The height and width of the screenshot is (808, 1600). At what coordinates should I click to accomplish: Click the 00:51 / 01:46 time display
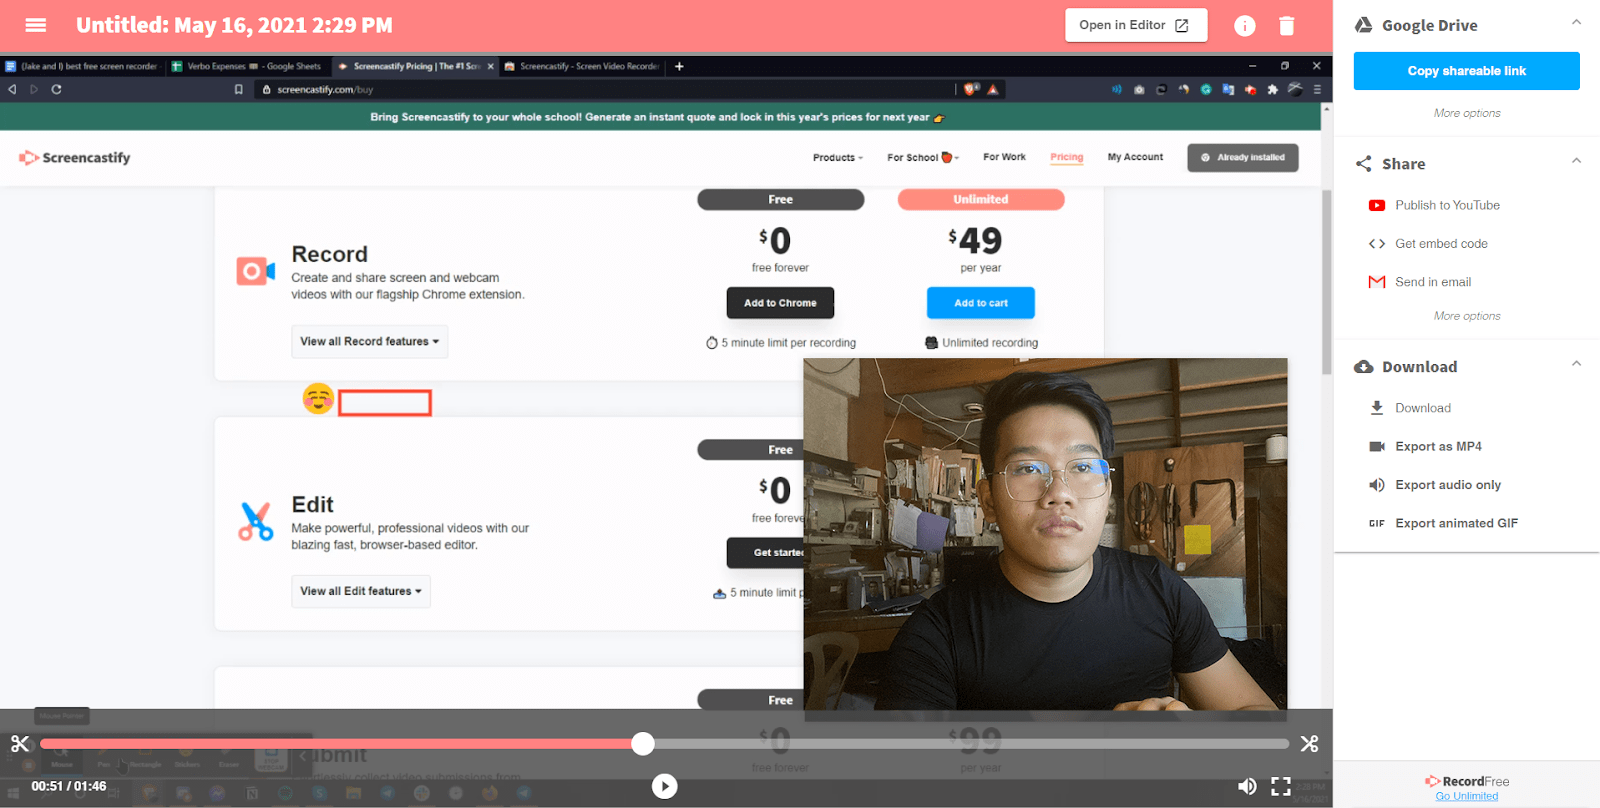point(69,786)
